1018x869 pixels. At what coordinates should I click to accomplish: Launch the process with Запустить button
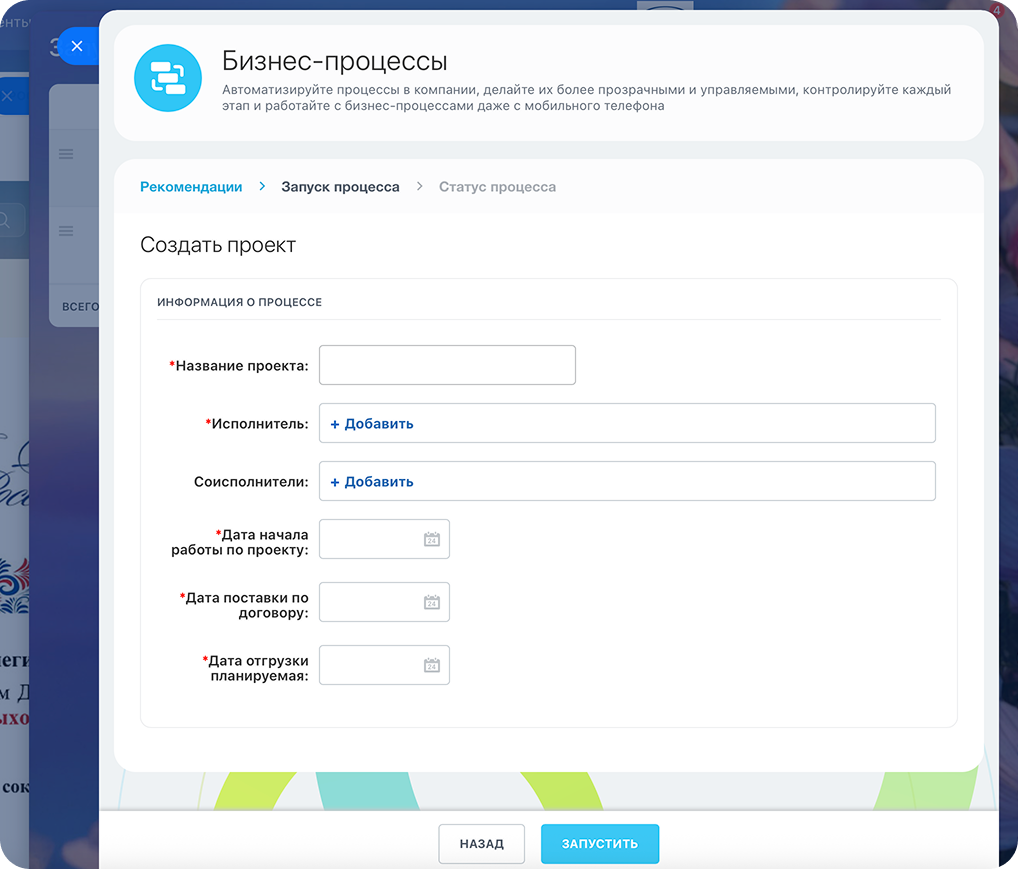click(x=600, y=844)
